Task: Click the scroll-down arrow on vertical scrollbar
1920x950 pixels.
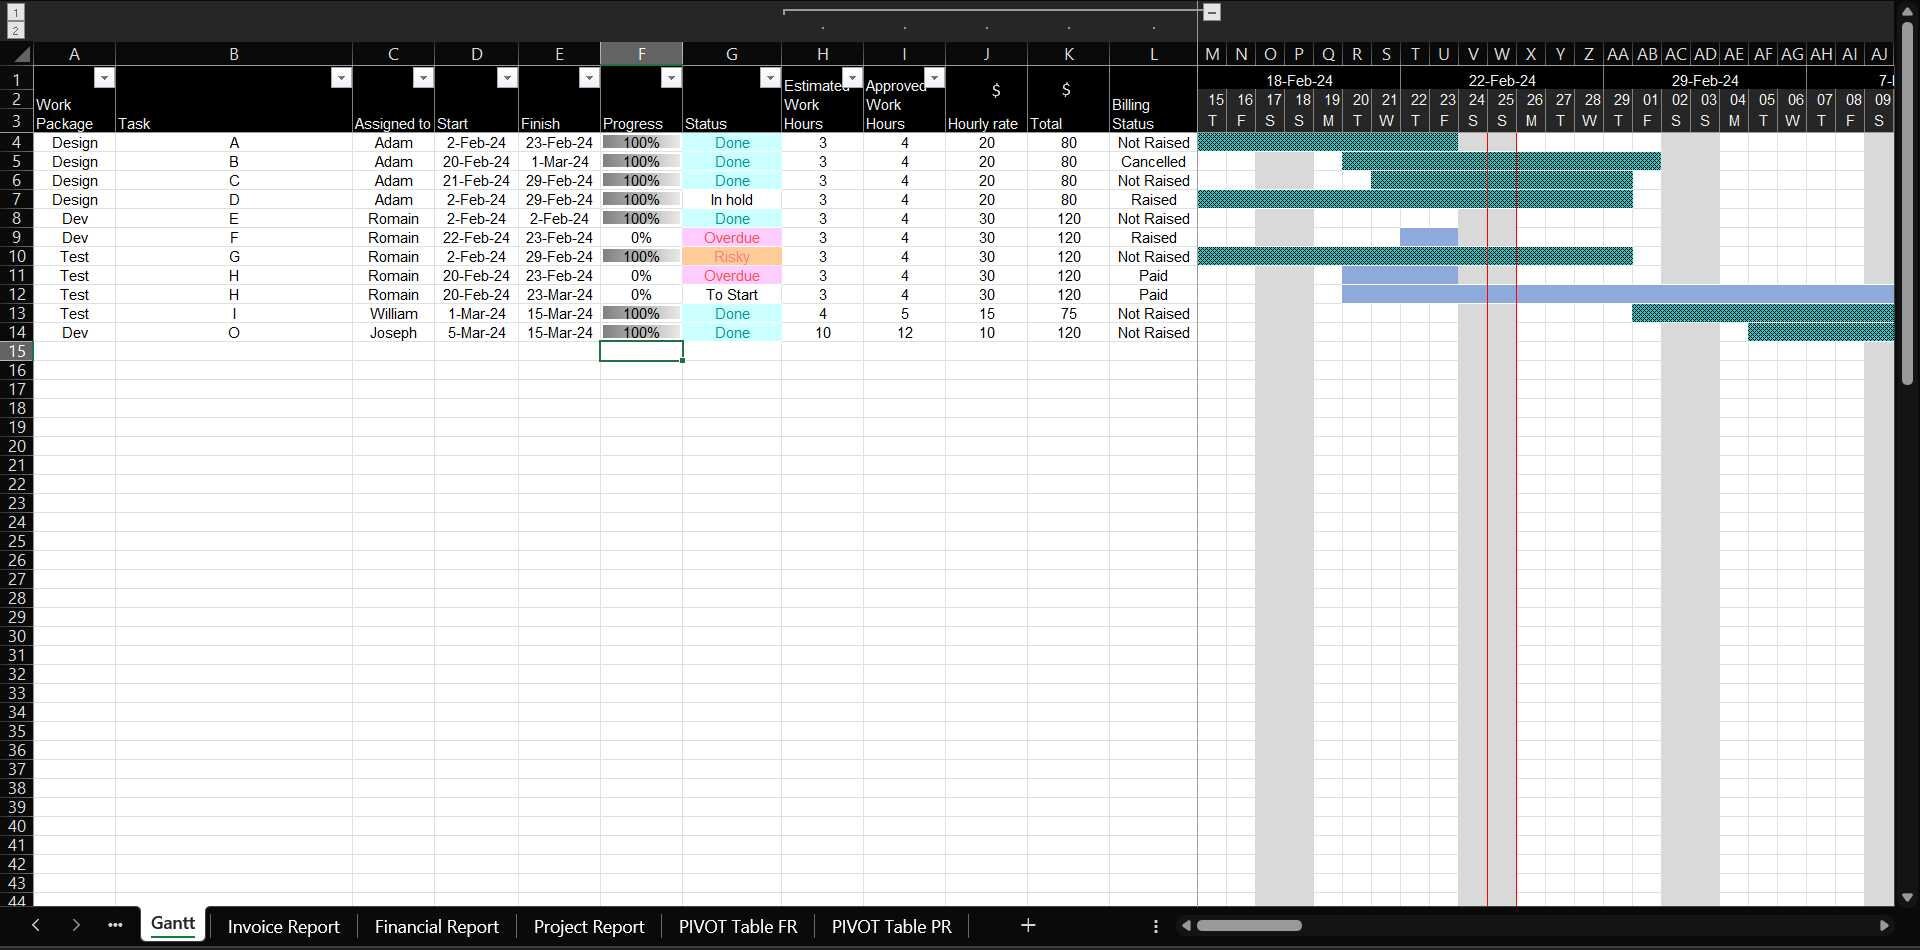Action: 1908,897
